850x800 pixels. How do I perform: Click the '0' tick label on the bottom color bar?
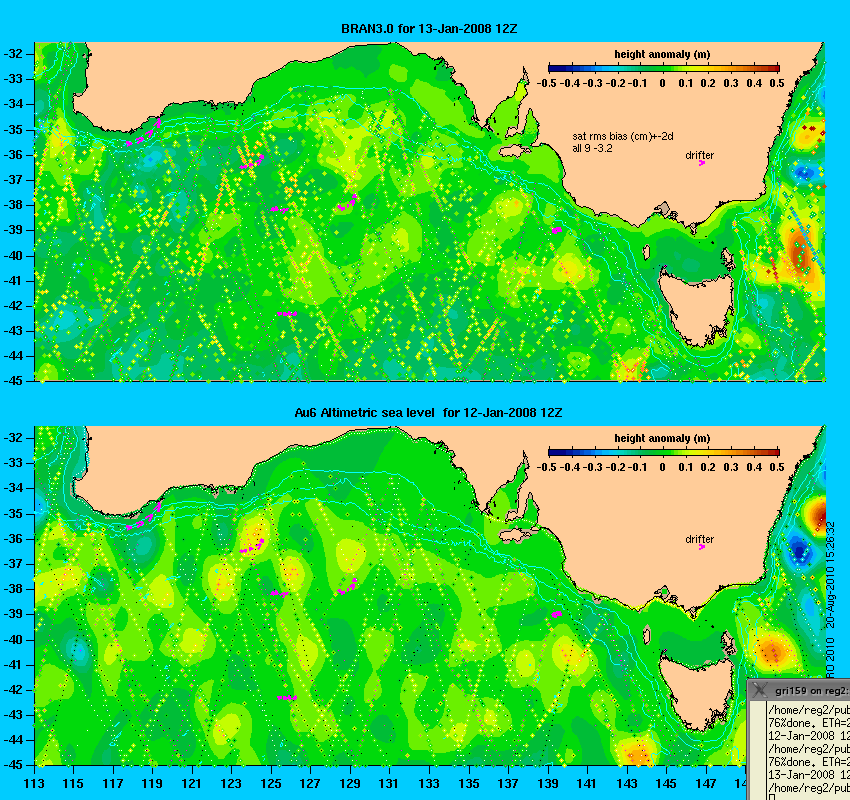click(662, 468)
